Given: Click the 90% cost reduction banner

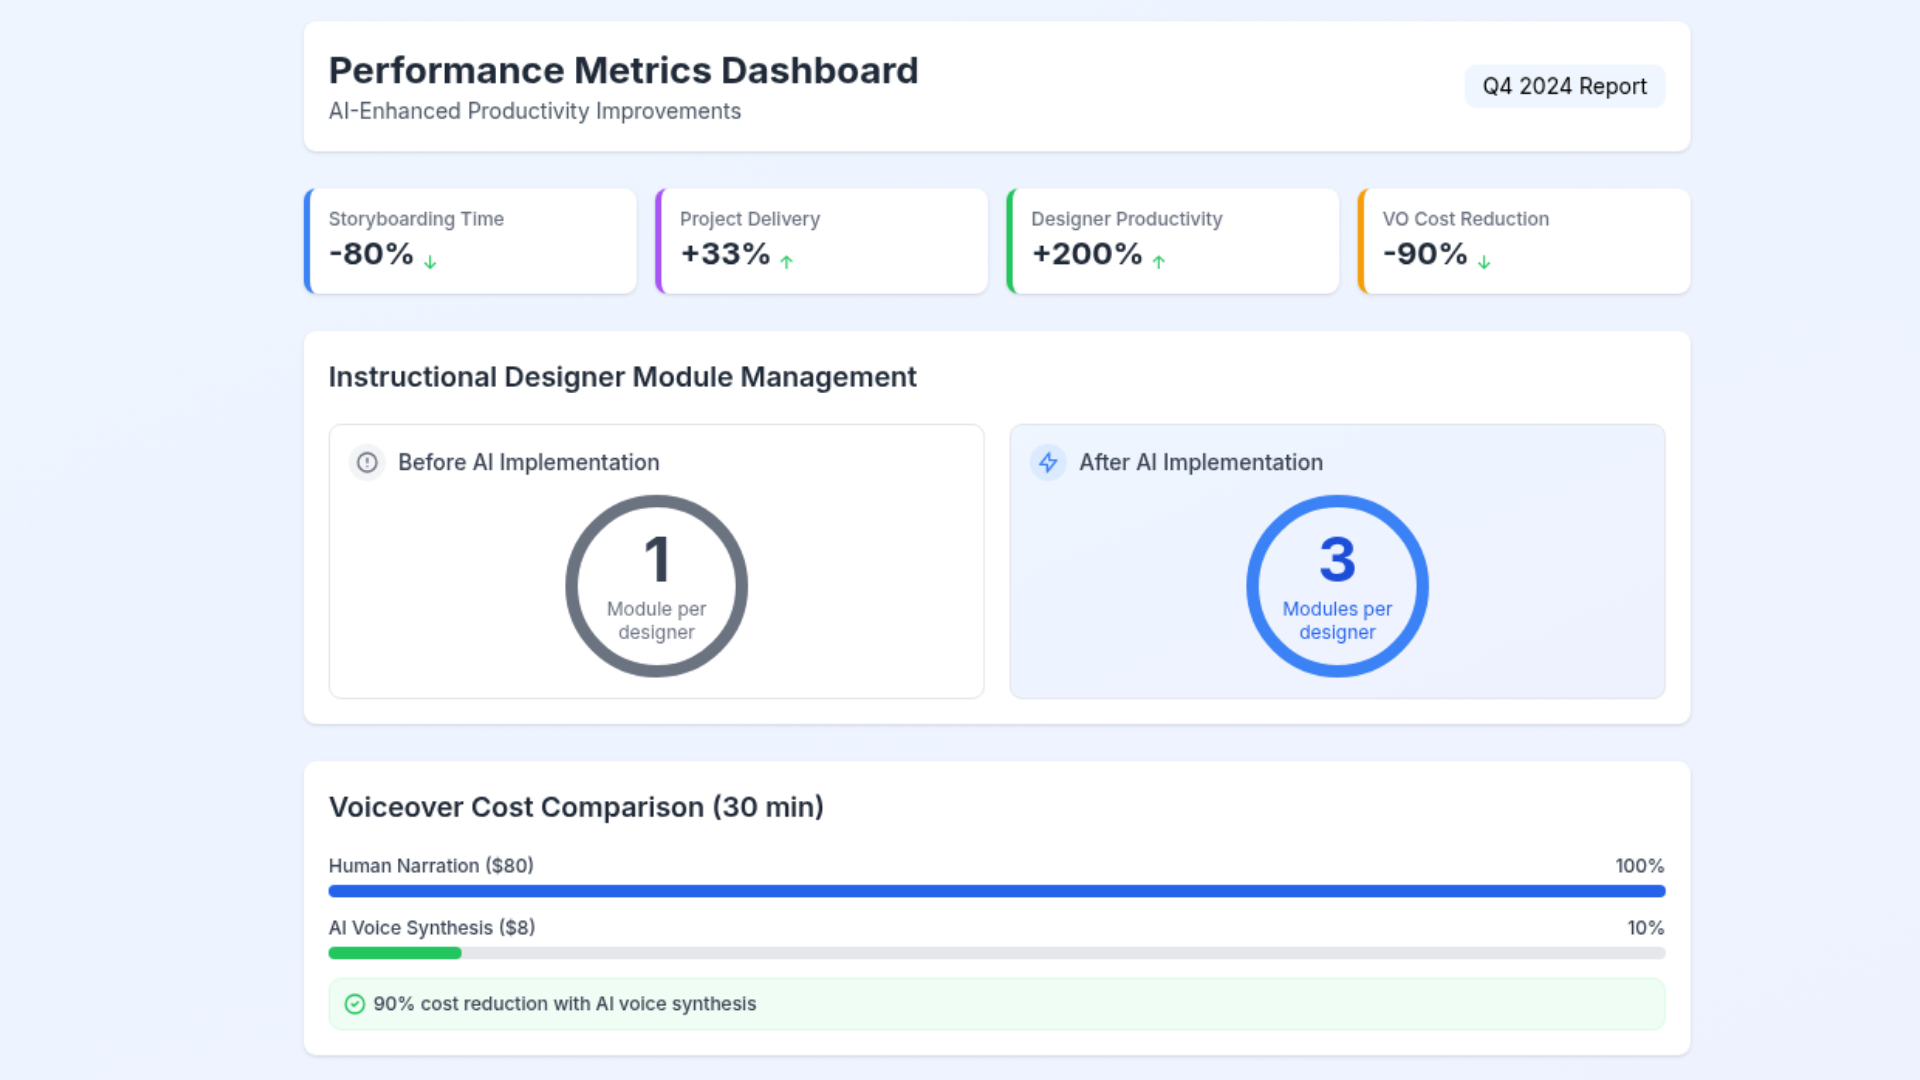Looking at the screenshot, I should pyautogui.click(x=996, y=1004).
